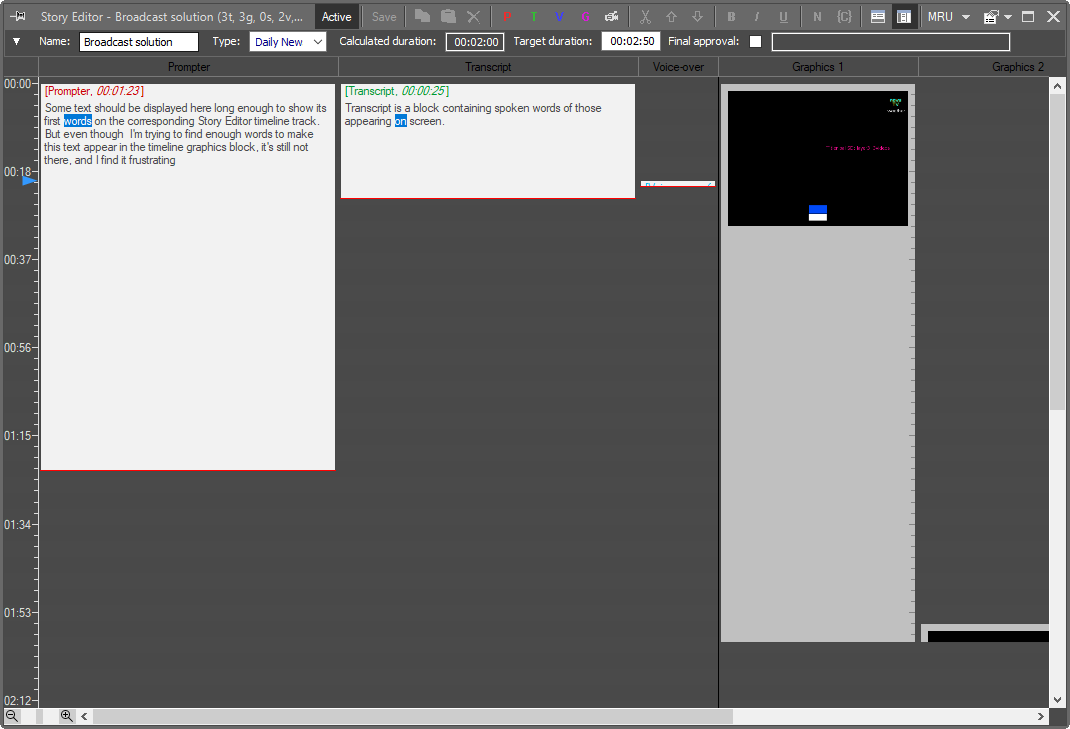Viewport: 1070px width, 729px height.
Task: Maximize the Story Editor window
Action: tap(1028, 16)
